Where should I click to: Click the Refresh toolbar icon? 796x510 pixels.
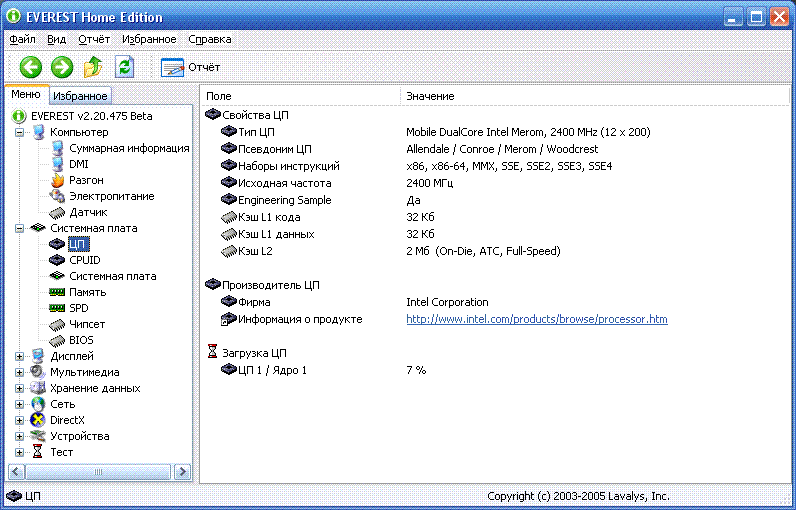pos(124,67)
